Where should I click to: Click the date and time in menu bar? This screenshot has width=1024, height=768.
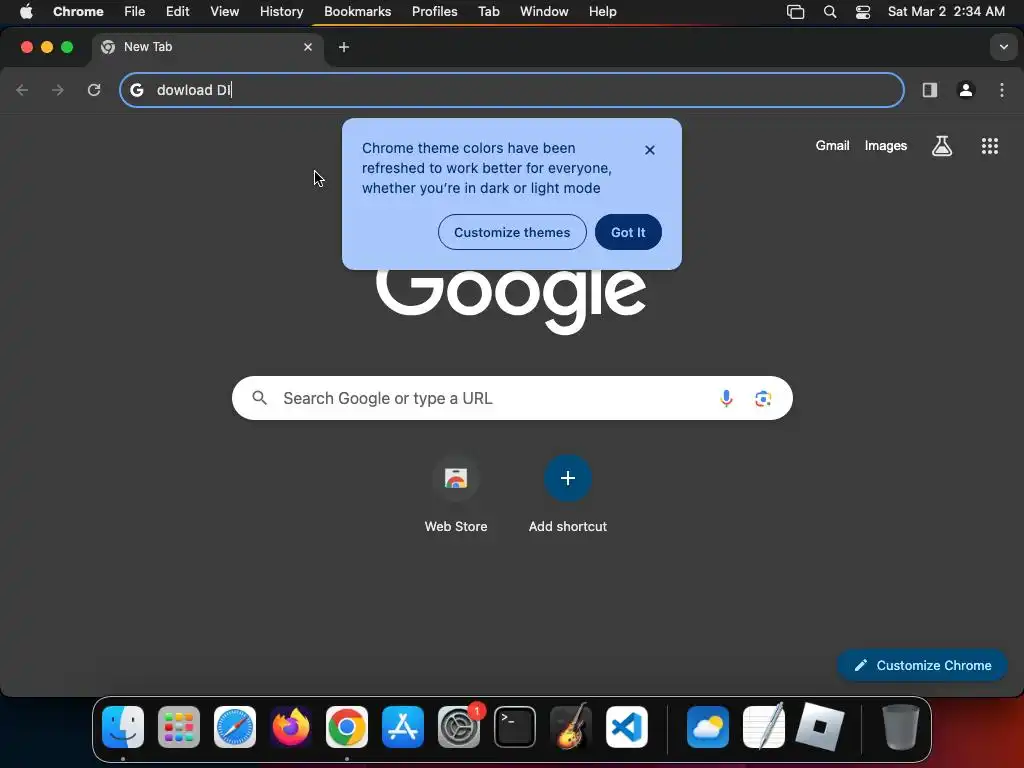click(946, 12)
